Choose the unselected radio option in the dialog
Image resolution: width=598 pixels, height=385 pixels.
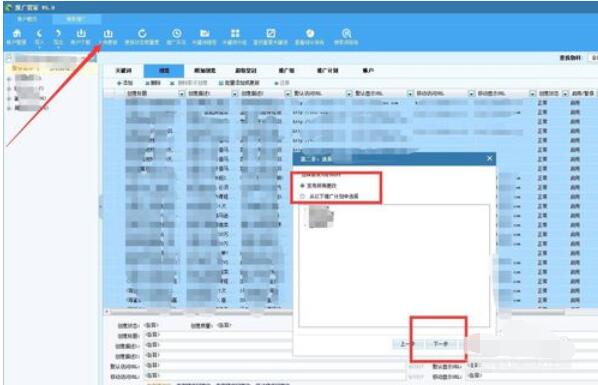[x=302, y=196]
